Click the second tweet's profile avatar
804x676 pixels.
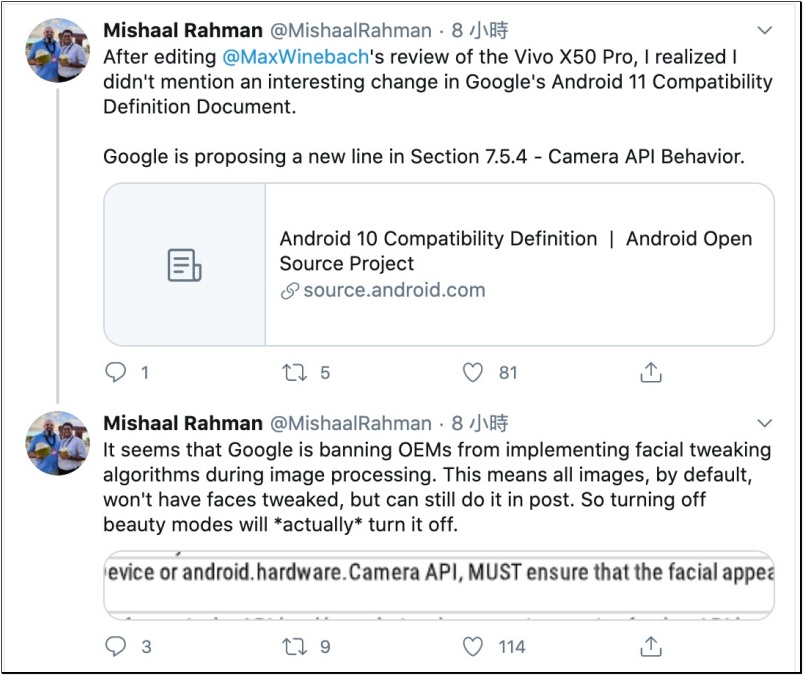pos(57,443)
